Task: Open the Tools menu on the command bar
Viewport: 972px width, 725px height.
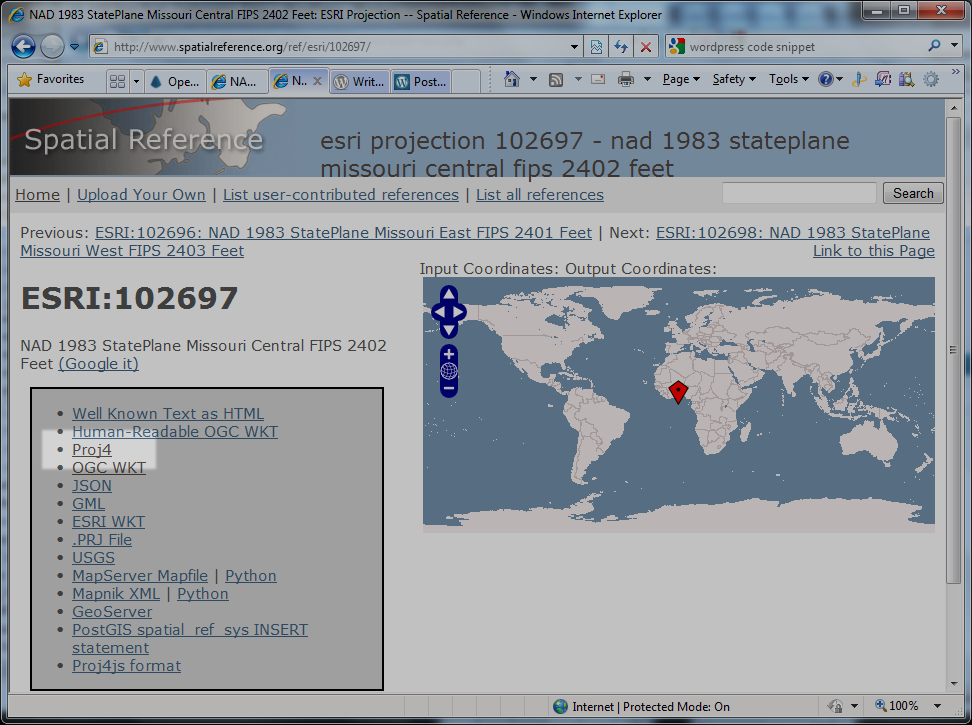Action: coord(787,78)
